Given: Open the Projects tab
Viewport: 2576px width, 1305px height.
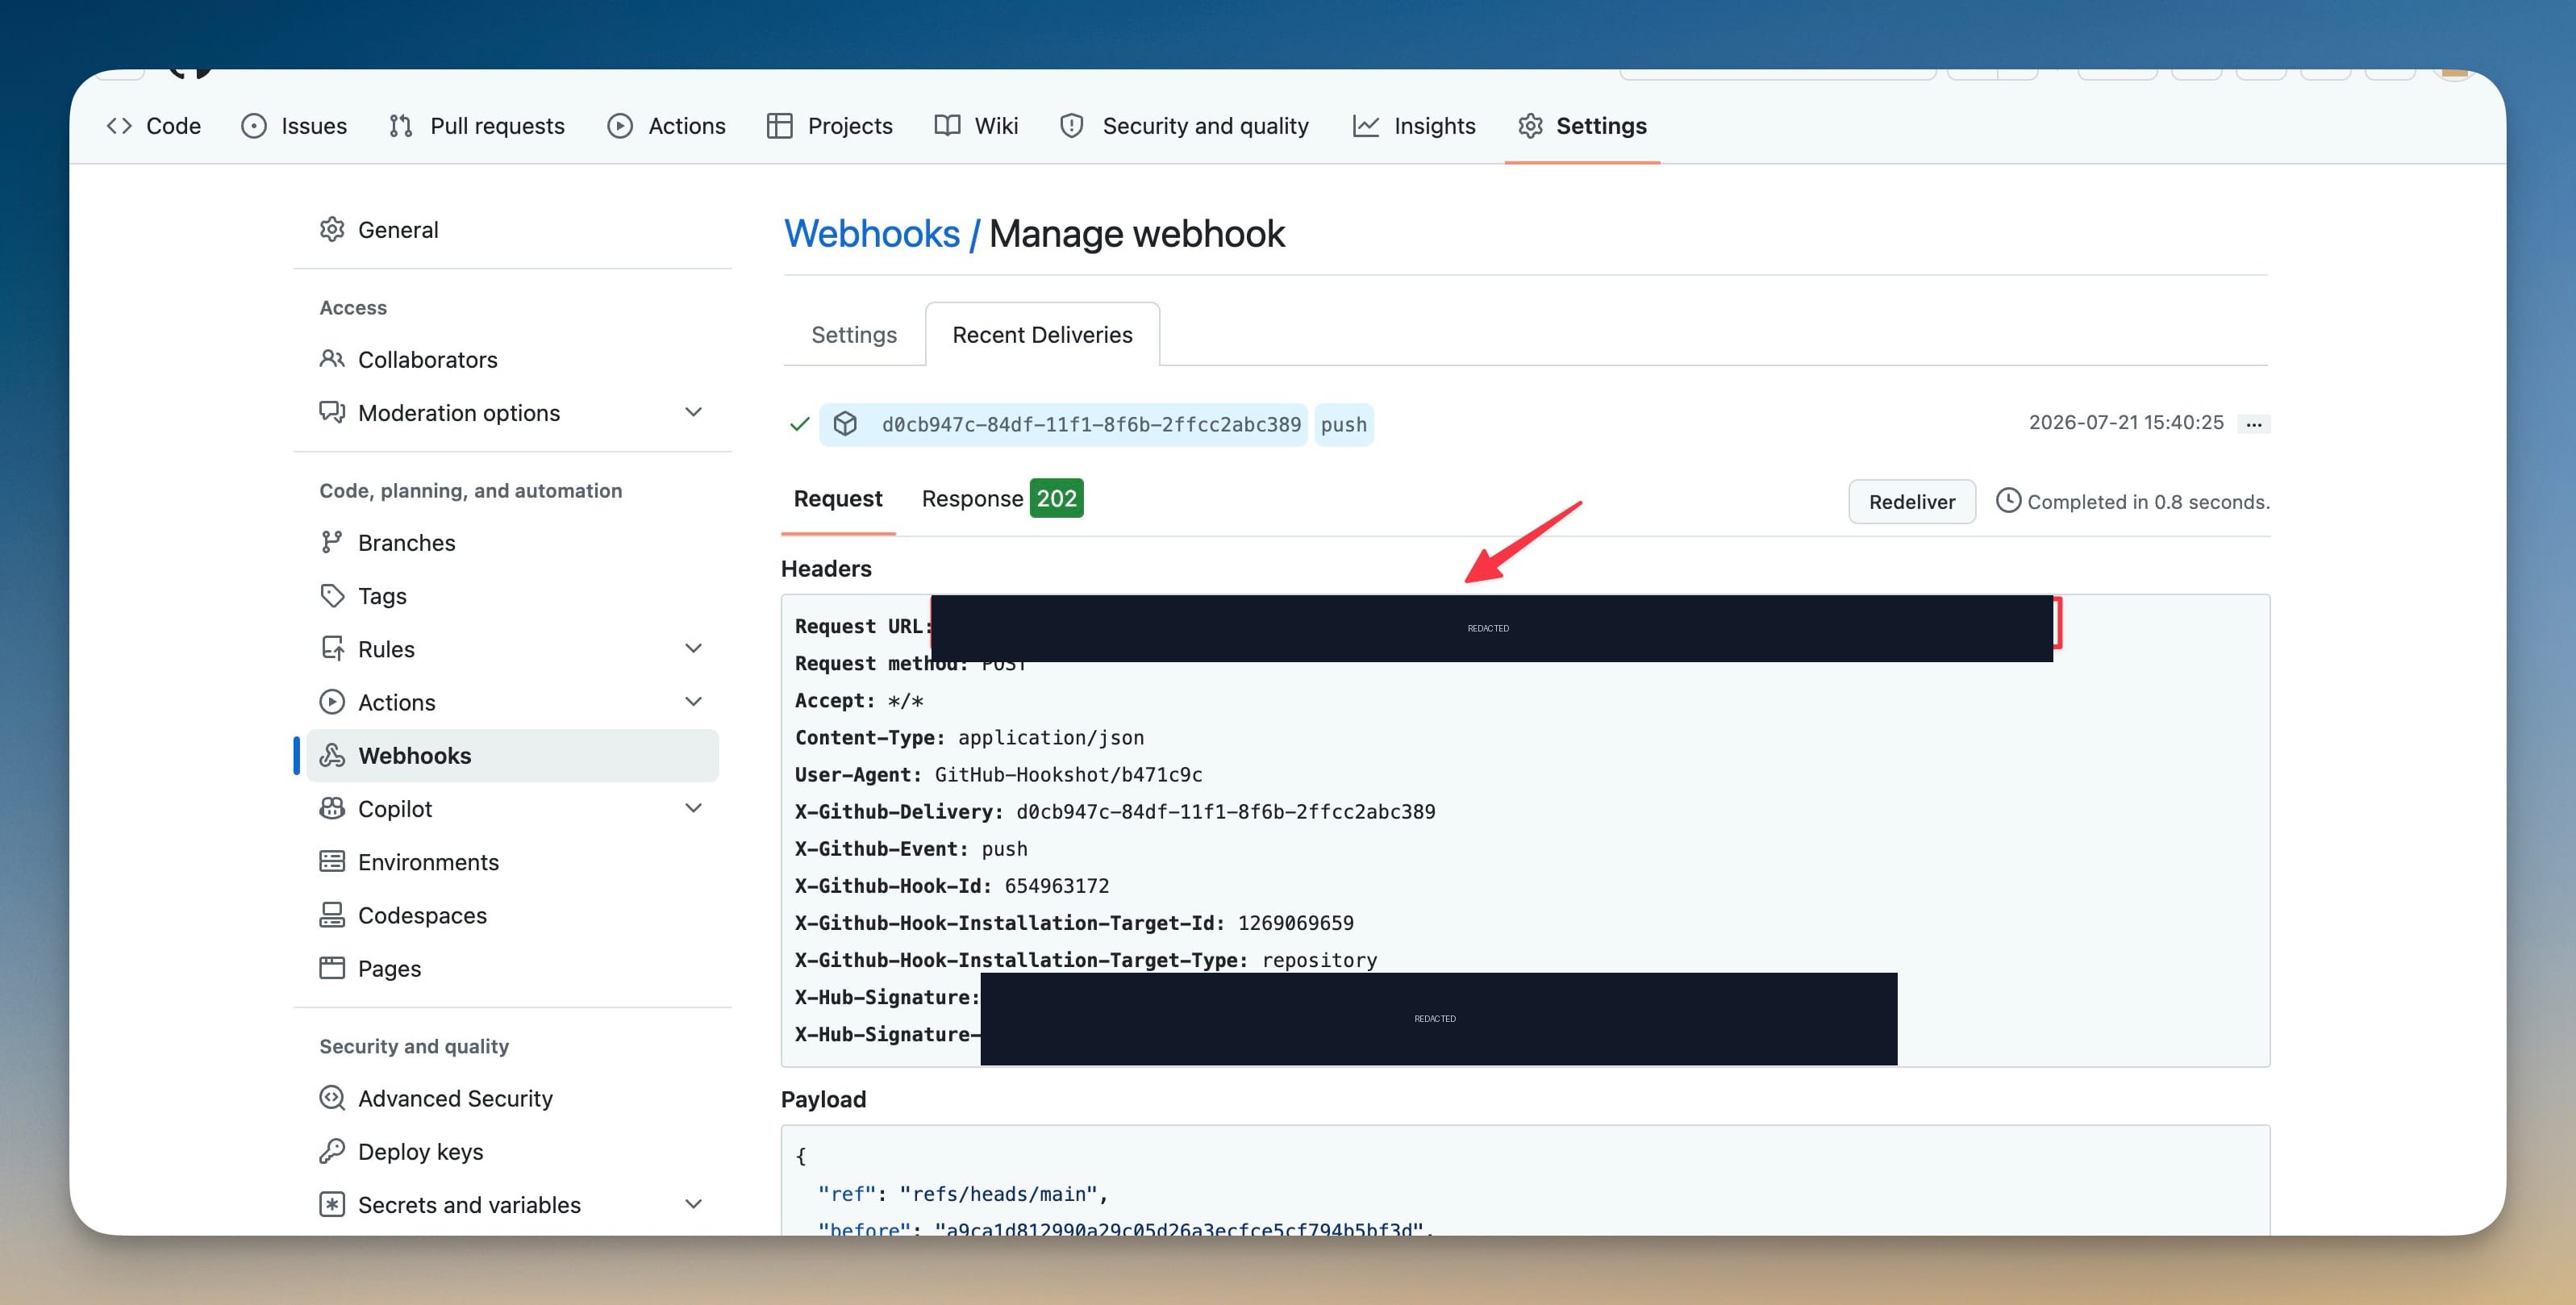Looking at the screenshot, I should [x=829, y=126].
